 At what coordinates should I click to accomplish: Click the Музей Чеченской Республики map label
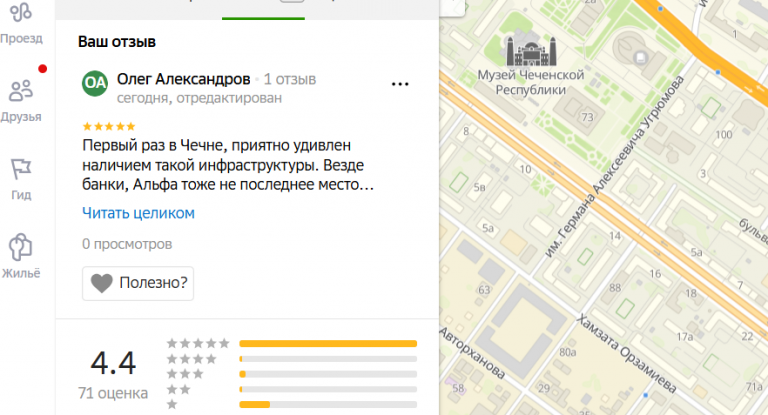pyautogui.click(x=531, y=82)
